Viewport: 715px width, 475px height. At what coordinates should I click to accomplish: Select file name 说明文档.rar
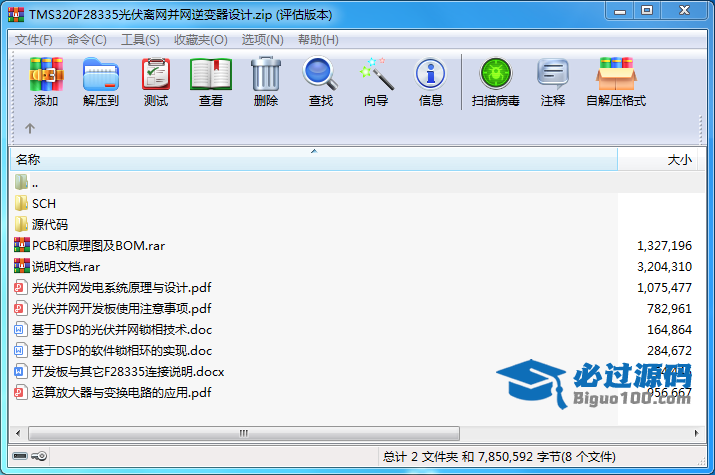coord(66,267)
